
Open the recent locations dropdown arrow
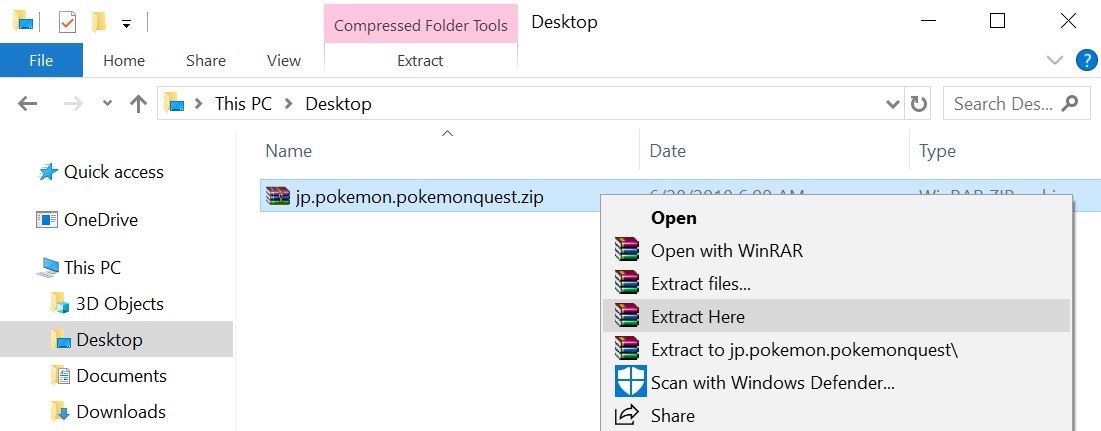pos(107,104)
